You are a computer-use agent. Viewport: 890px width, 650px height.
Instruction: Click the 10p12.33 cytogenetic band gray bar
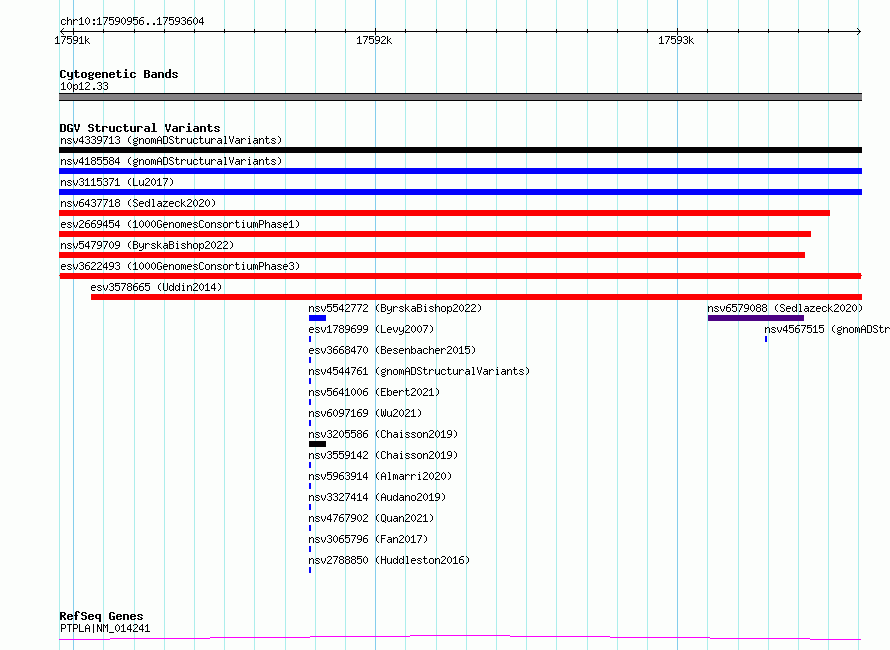460,97
